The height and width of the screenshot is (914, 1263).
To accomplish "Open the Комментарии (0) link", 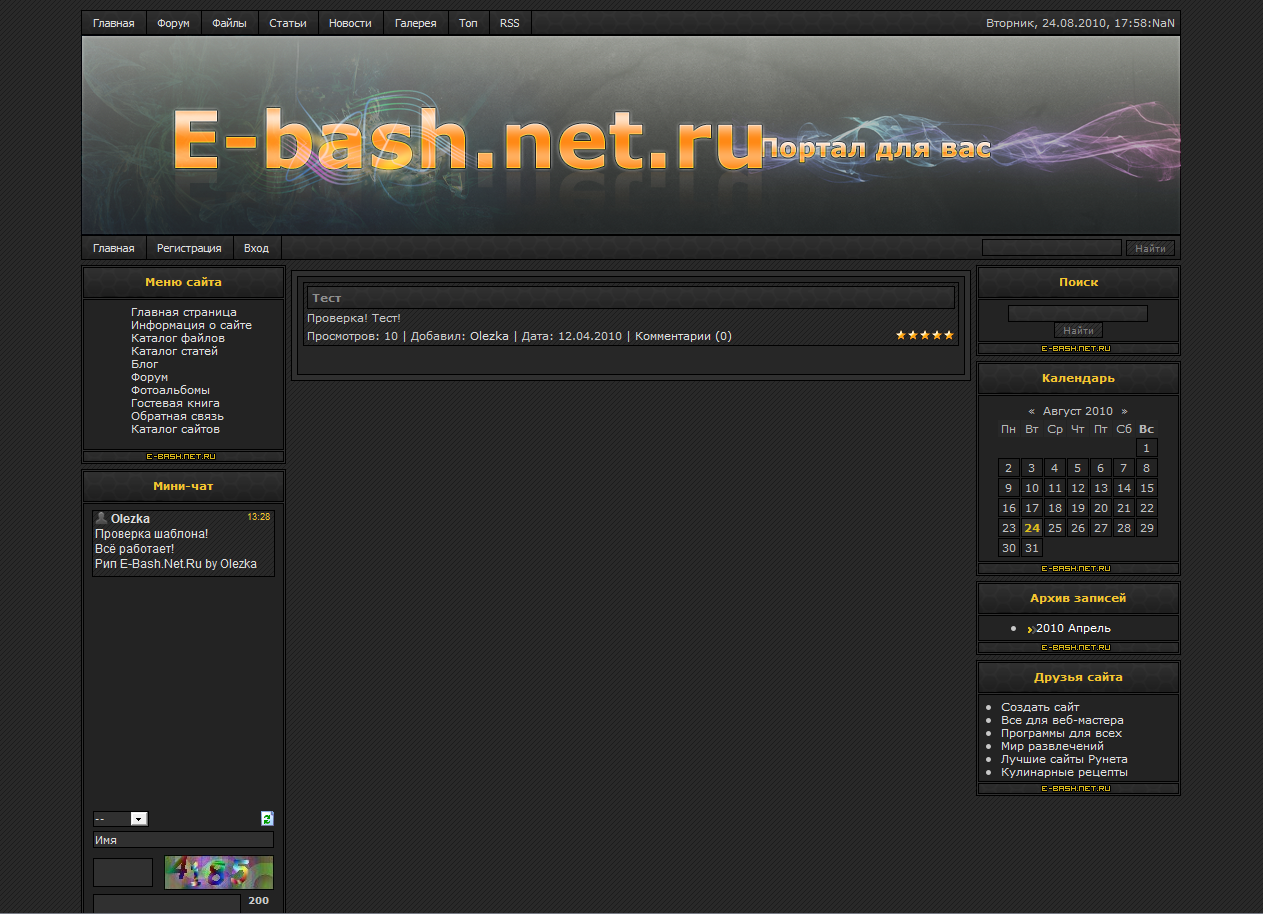I will (x=683, y=336).
